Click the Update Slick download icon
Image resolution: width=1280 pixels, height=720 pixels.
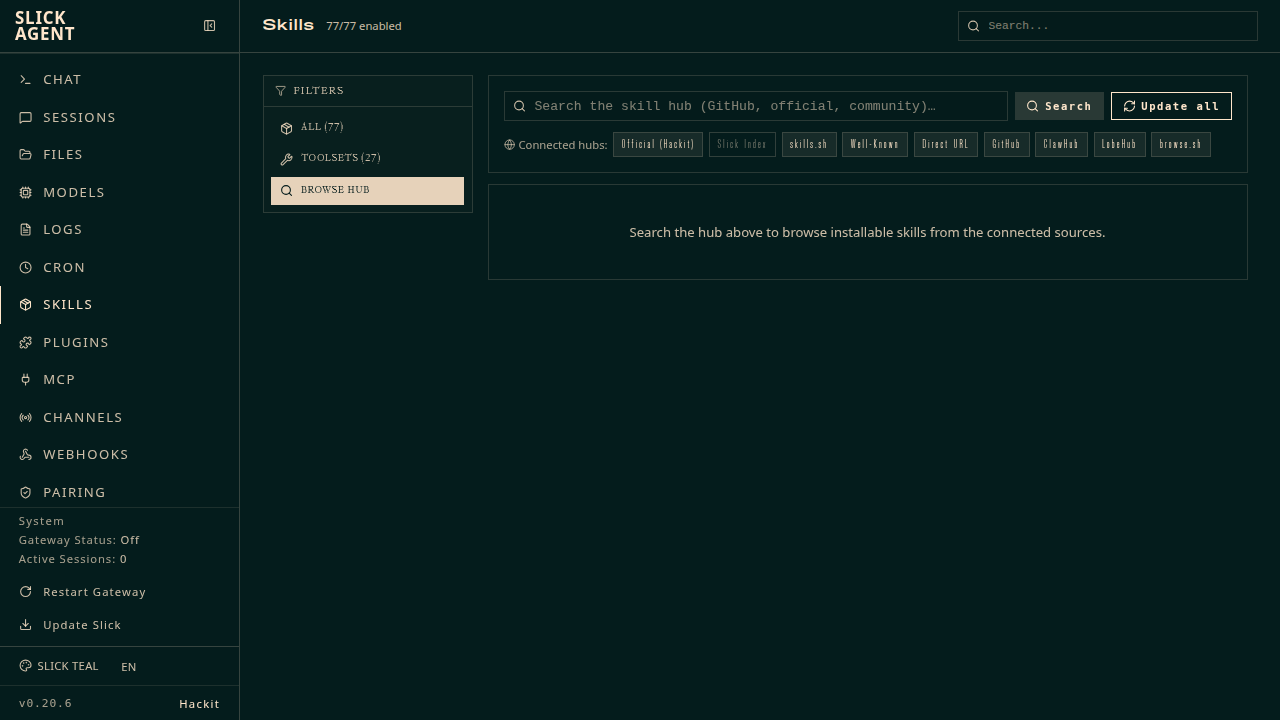point(25,625)
